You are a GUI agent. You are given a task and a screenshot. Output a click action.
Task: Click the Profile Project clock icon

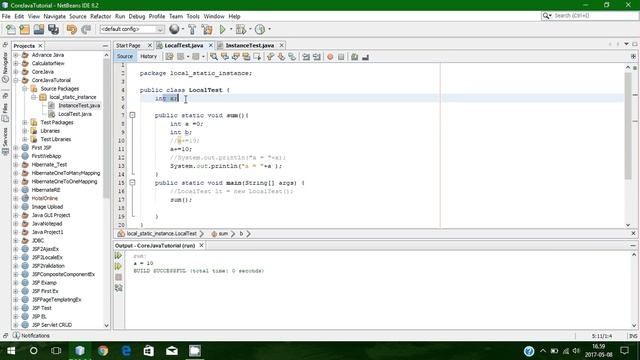pyautogui.click(x=260, y=29)
